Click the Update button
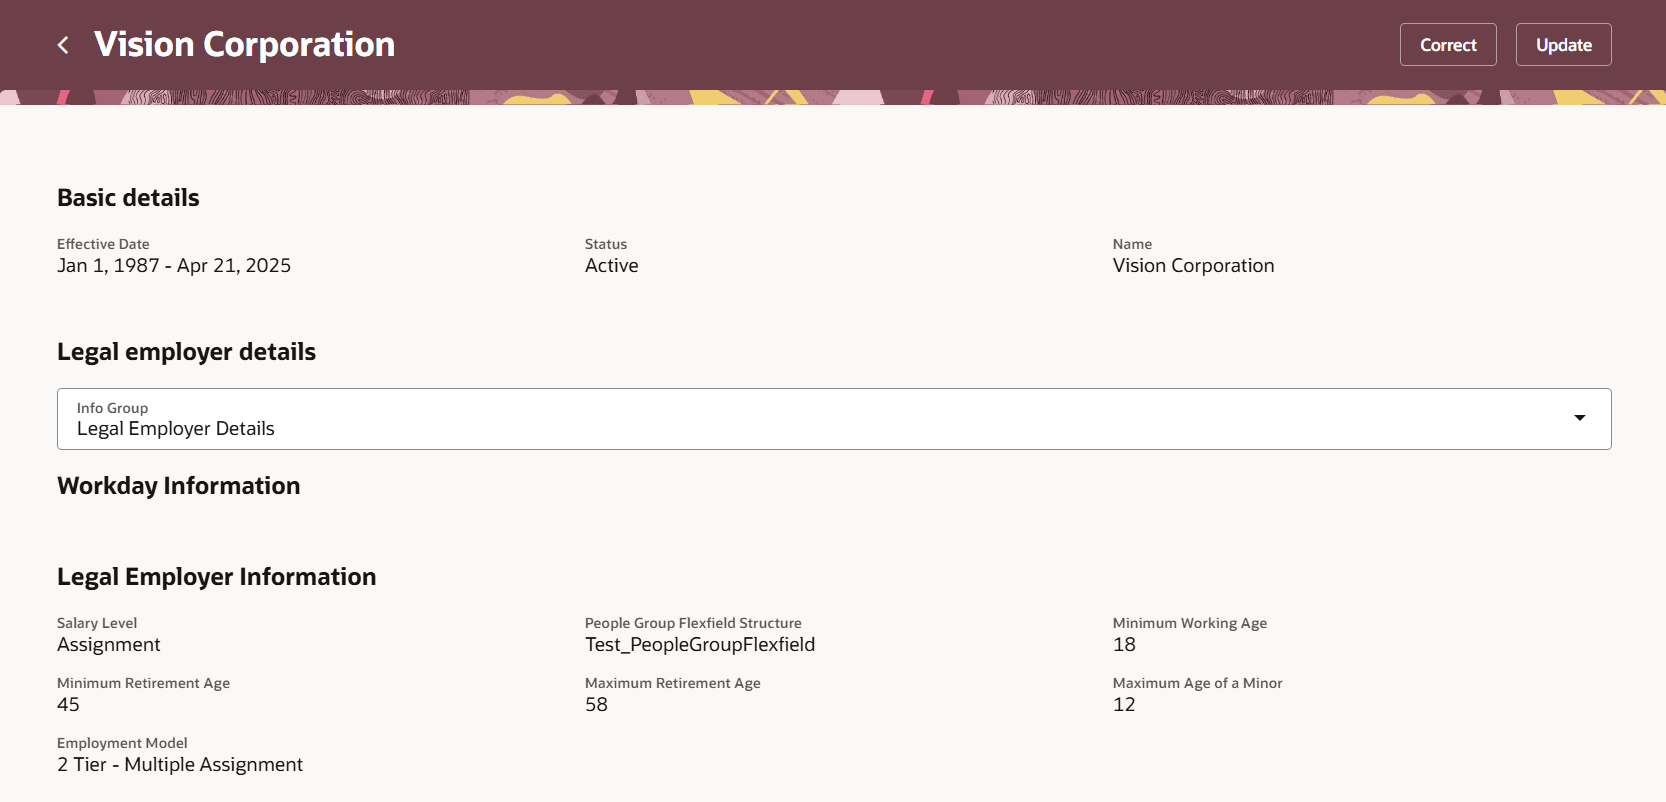Image resolution: width=1666 pixels, height=802 pixels. (x=1564, y=45)
